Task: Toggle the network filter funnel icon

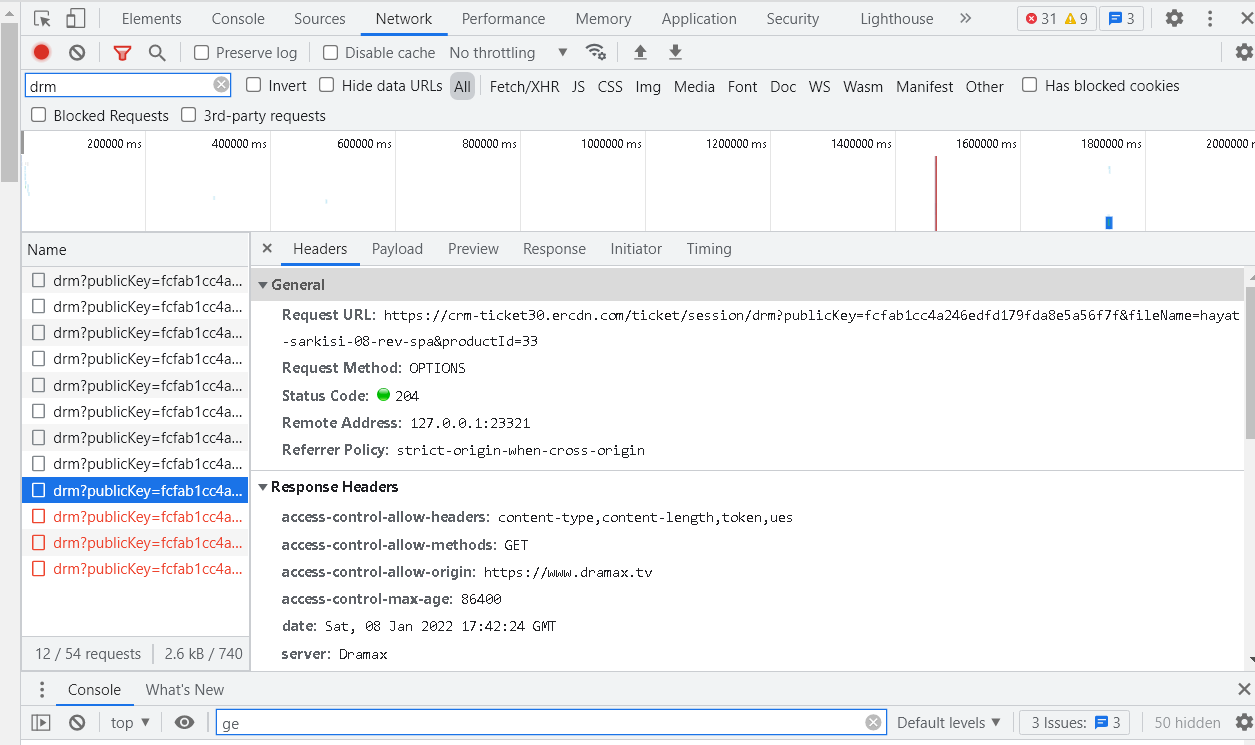Action: (122, 53)
